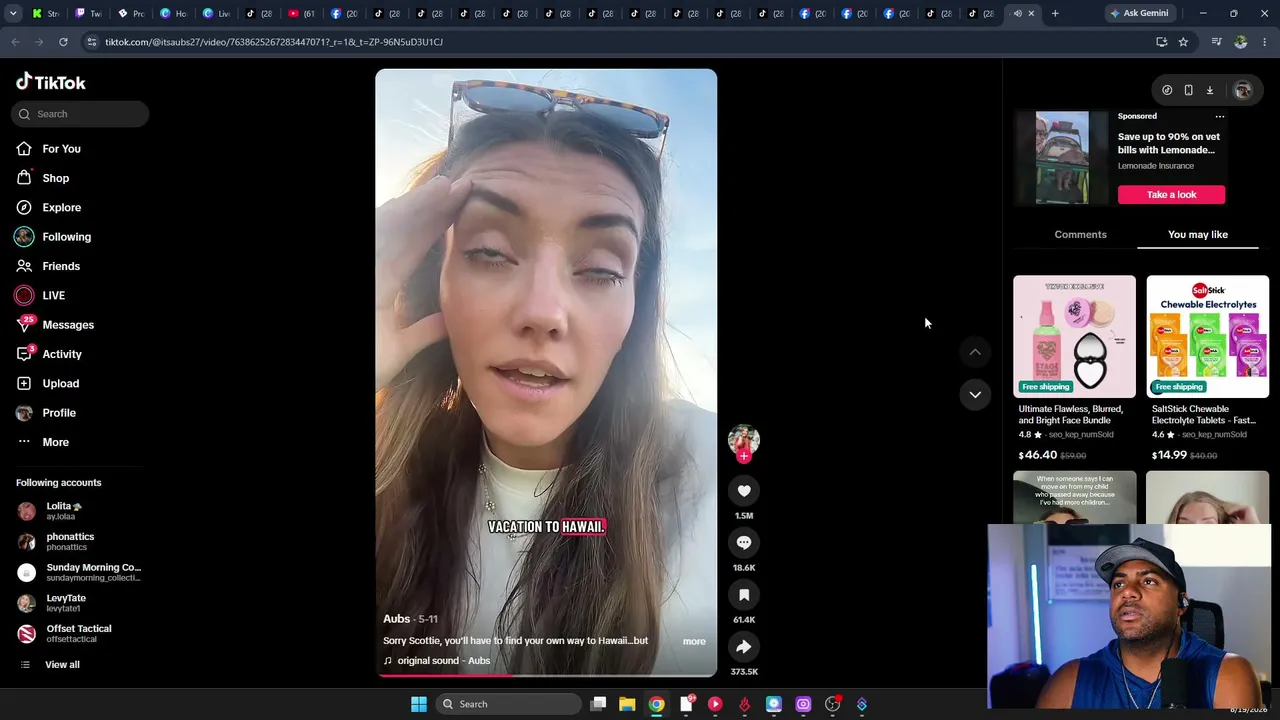Image resolution: width=1280 pixels, height=720 pixels.
Task: Open the Shop page in sidebar
Action: pos(44,178)
